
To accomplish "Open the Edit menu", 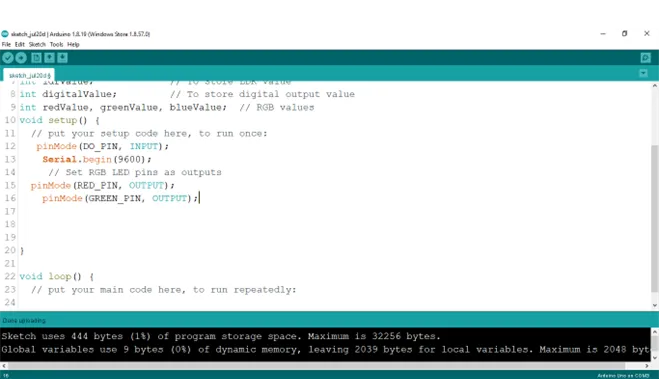I will point(20,44).
